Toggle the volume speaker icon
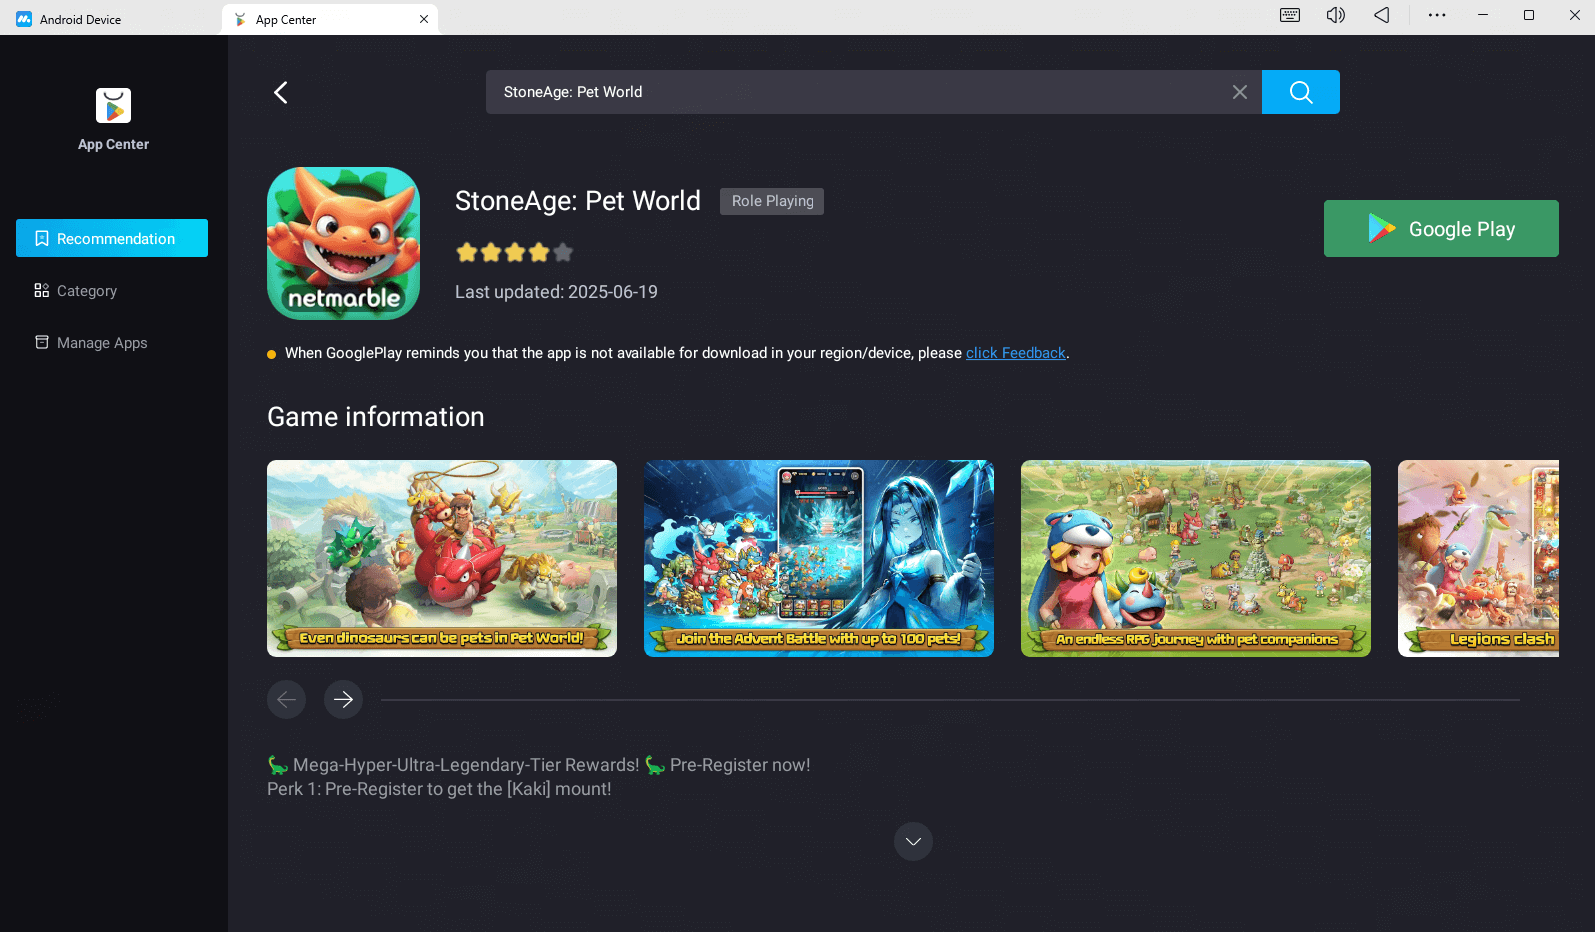Viewport: 1595px width, 932px height. 1336,15
